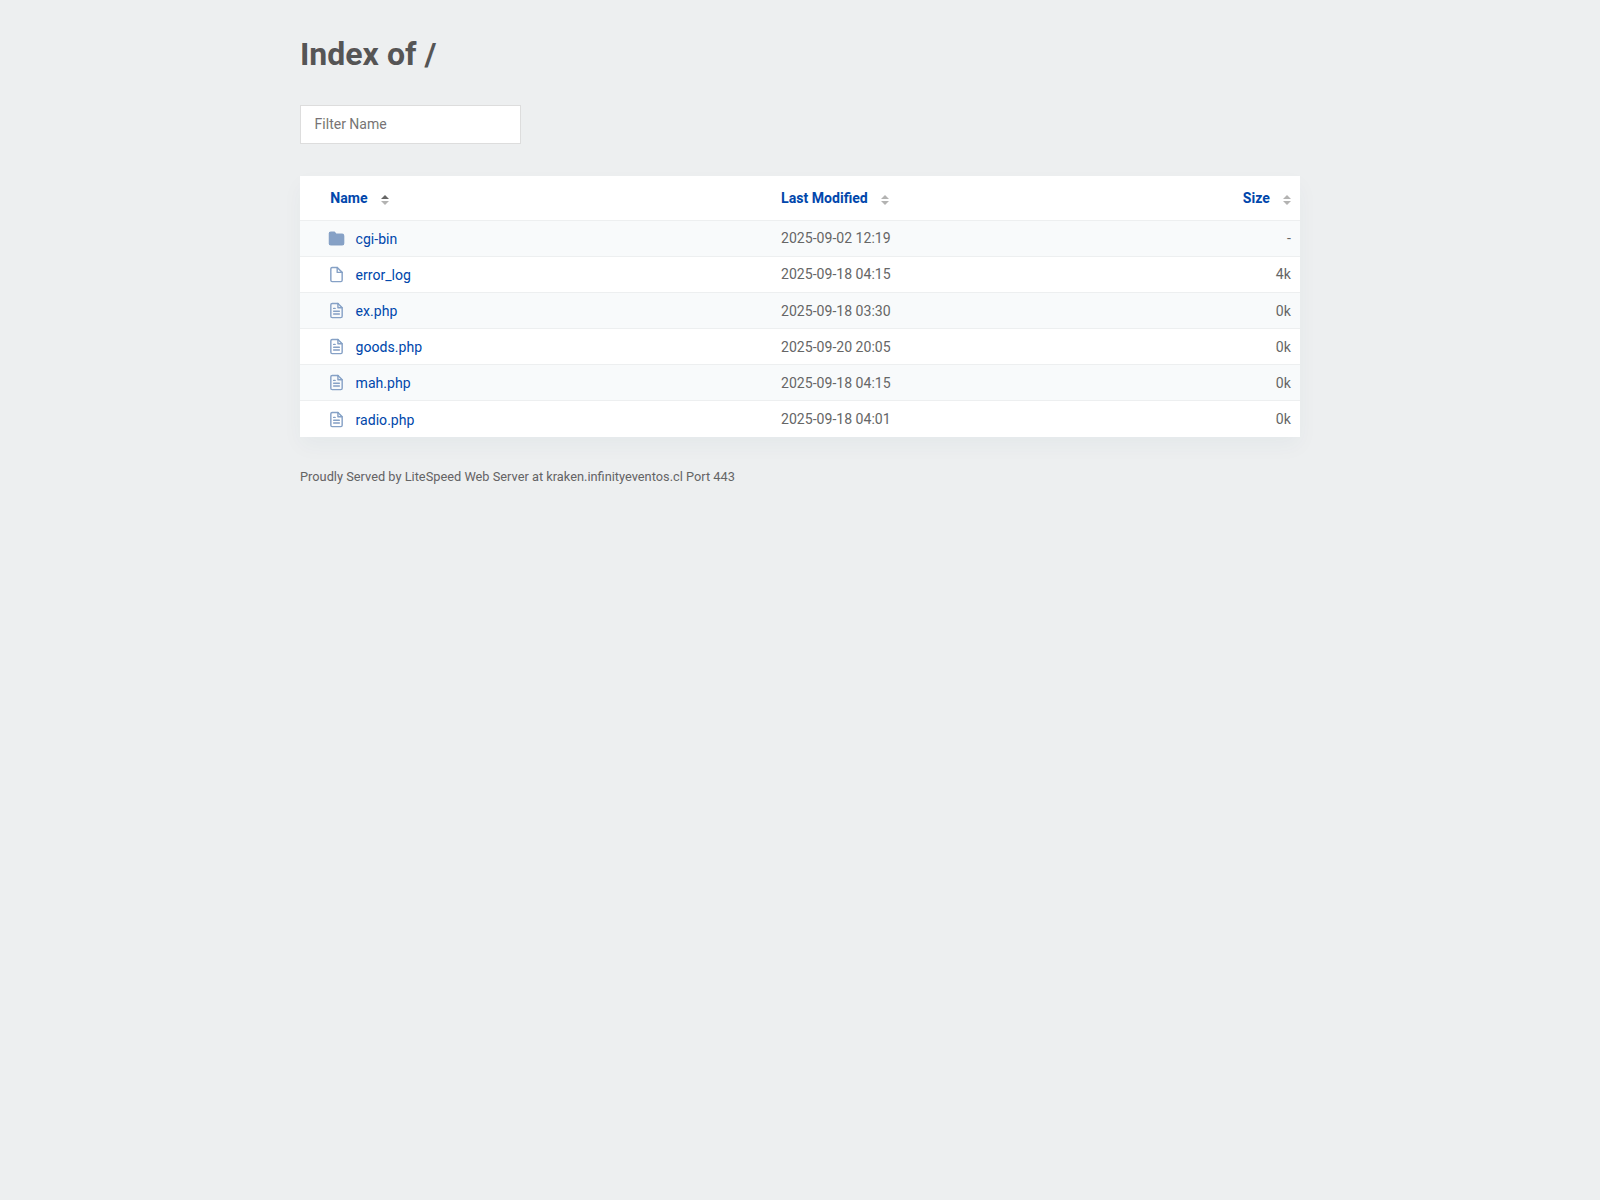1600x1200 pixels.
Task: Open ex.php from the listing
Action: [376, 310]
